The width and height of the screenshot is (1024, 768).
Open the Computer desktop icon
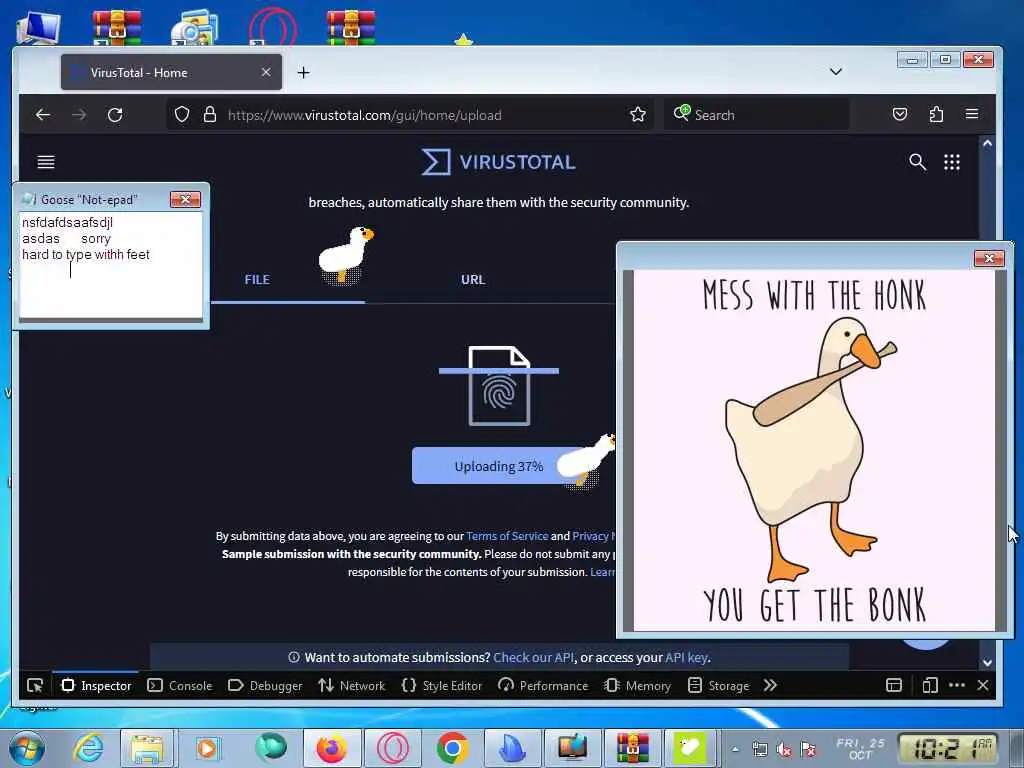[38, 27]
